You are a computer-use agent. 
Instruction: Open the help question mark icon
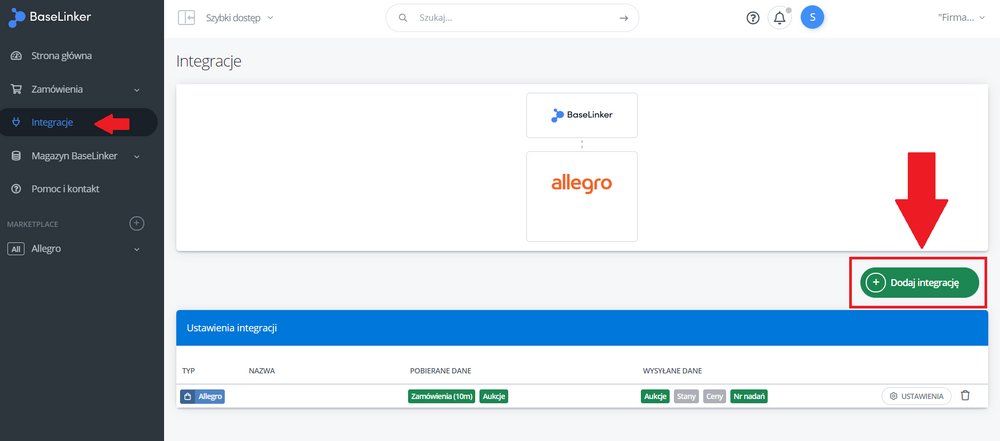(x=753, y=18)
